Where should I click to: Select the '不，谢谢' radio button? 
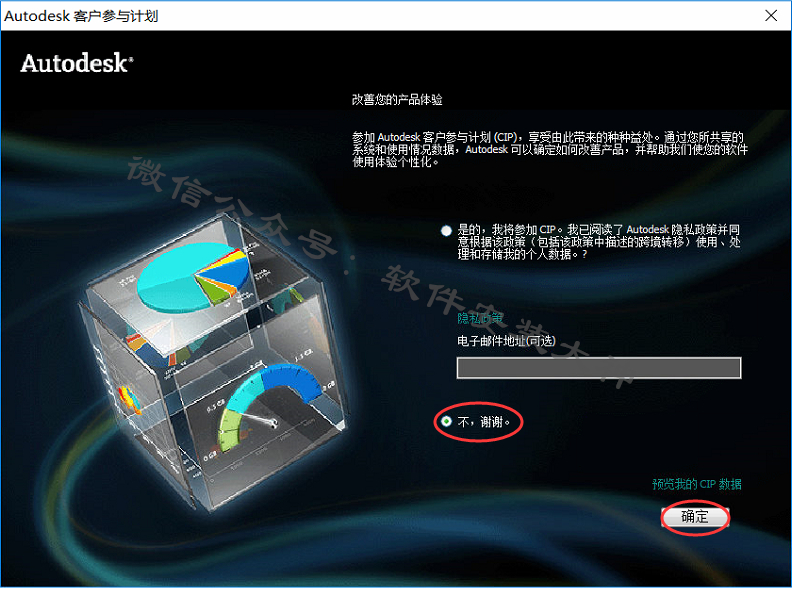click(x=446, y=421)
